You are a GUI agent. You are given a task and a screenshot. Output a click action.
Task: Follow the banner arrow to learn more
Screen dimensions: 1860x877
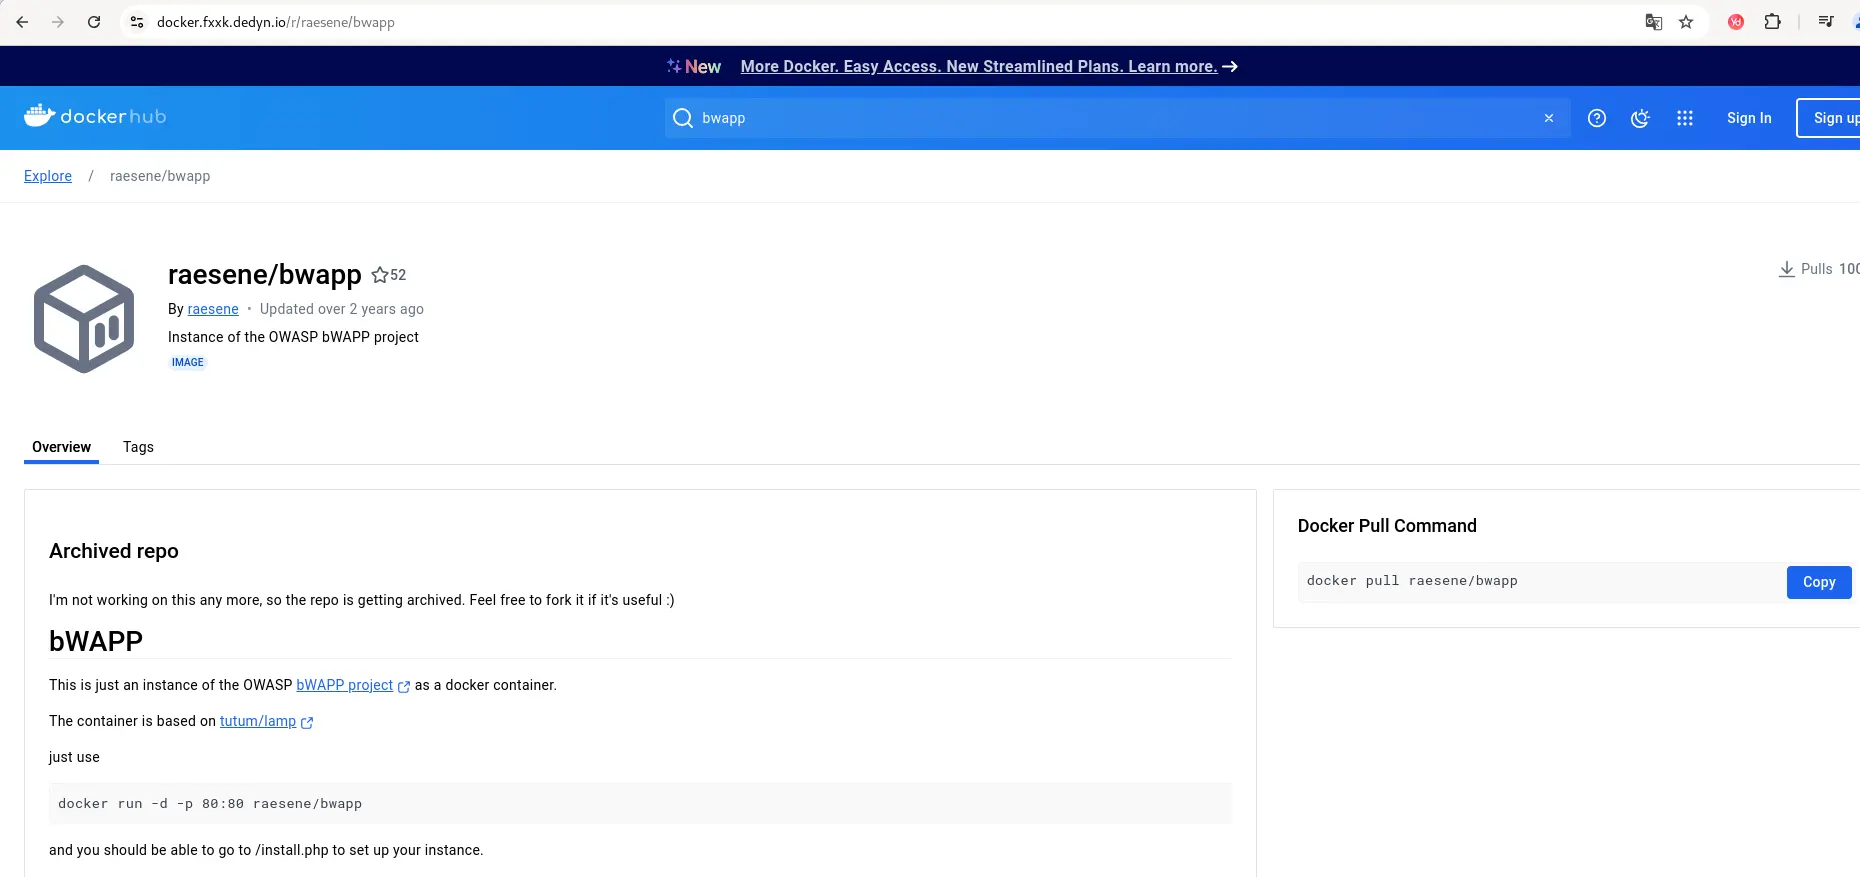[x=1230, y=66]
